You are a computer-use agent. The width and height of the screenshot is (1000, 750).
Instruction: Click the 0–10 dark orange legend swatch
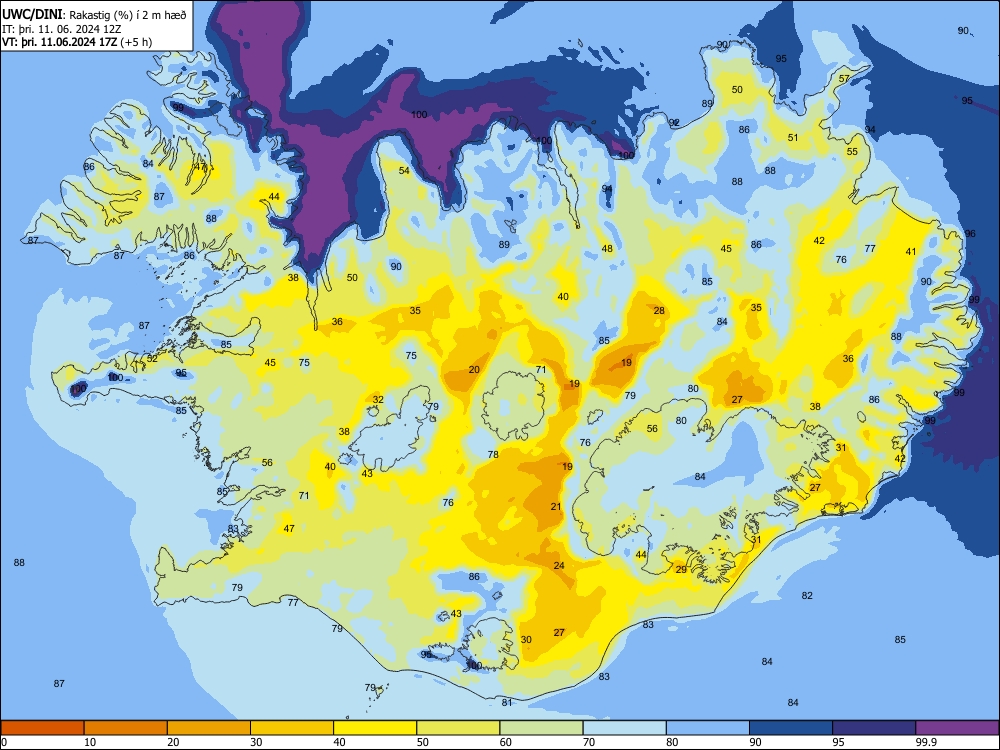[42, 728]
